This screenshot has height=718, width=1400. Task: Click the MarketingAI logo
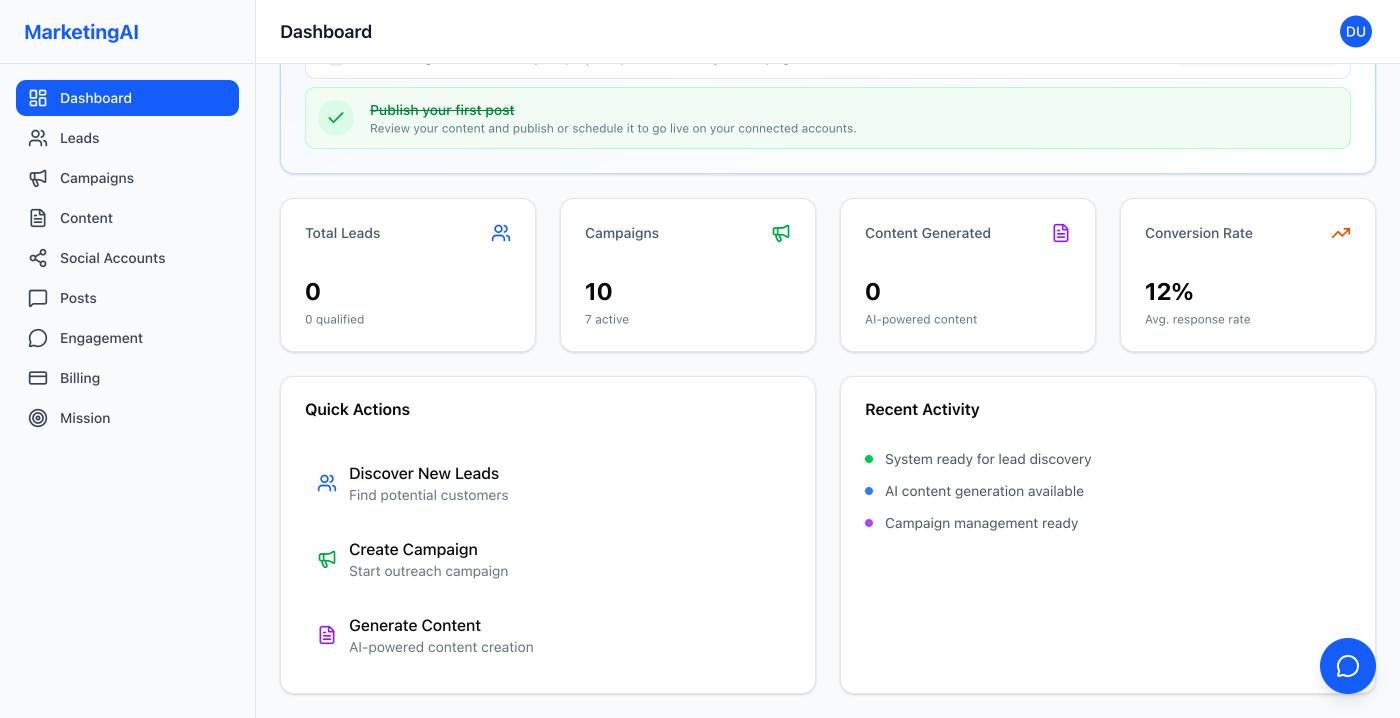(x=81, y=32)
